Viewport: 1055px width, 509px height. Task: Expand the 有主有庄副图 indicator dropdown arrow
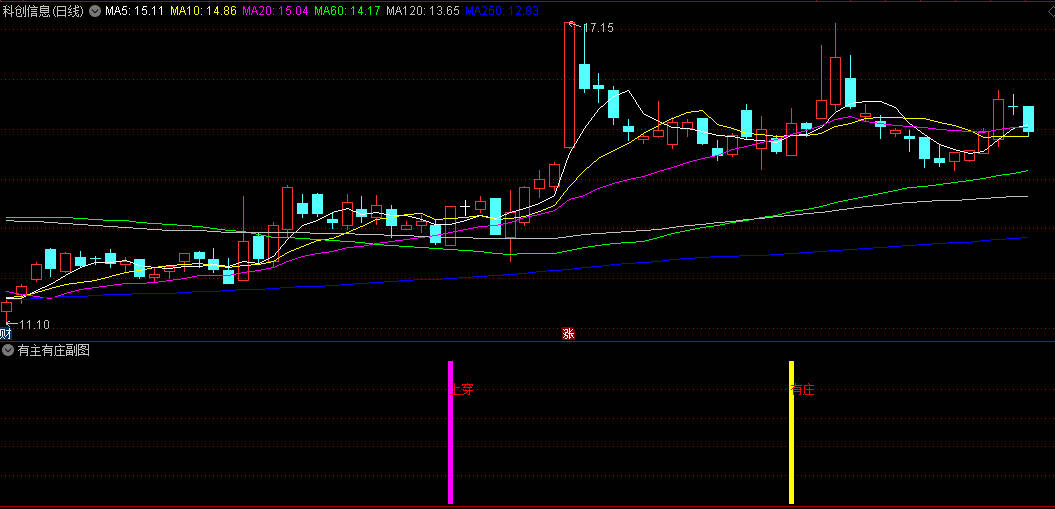pos(8,350)
